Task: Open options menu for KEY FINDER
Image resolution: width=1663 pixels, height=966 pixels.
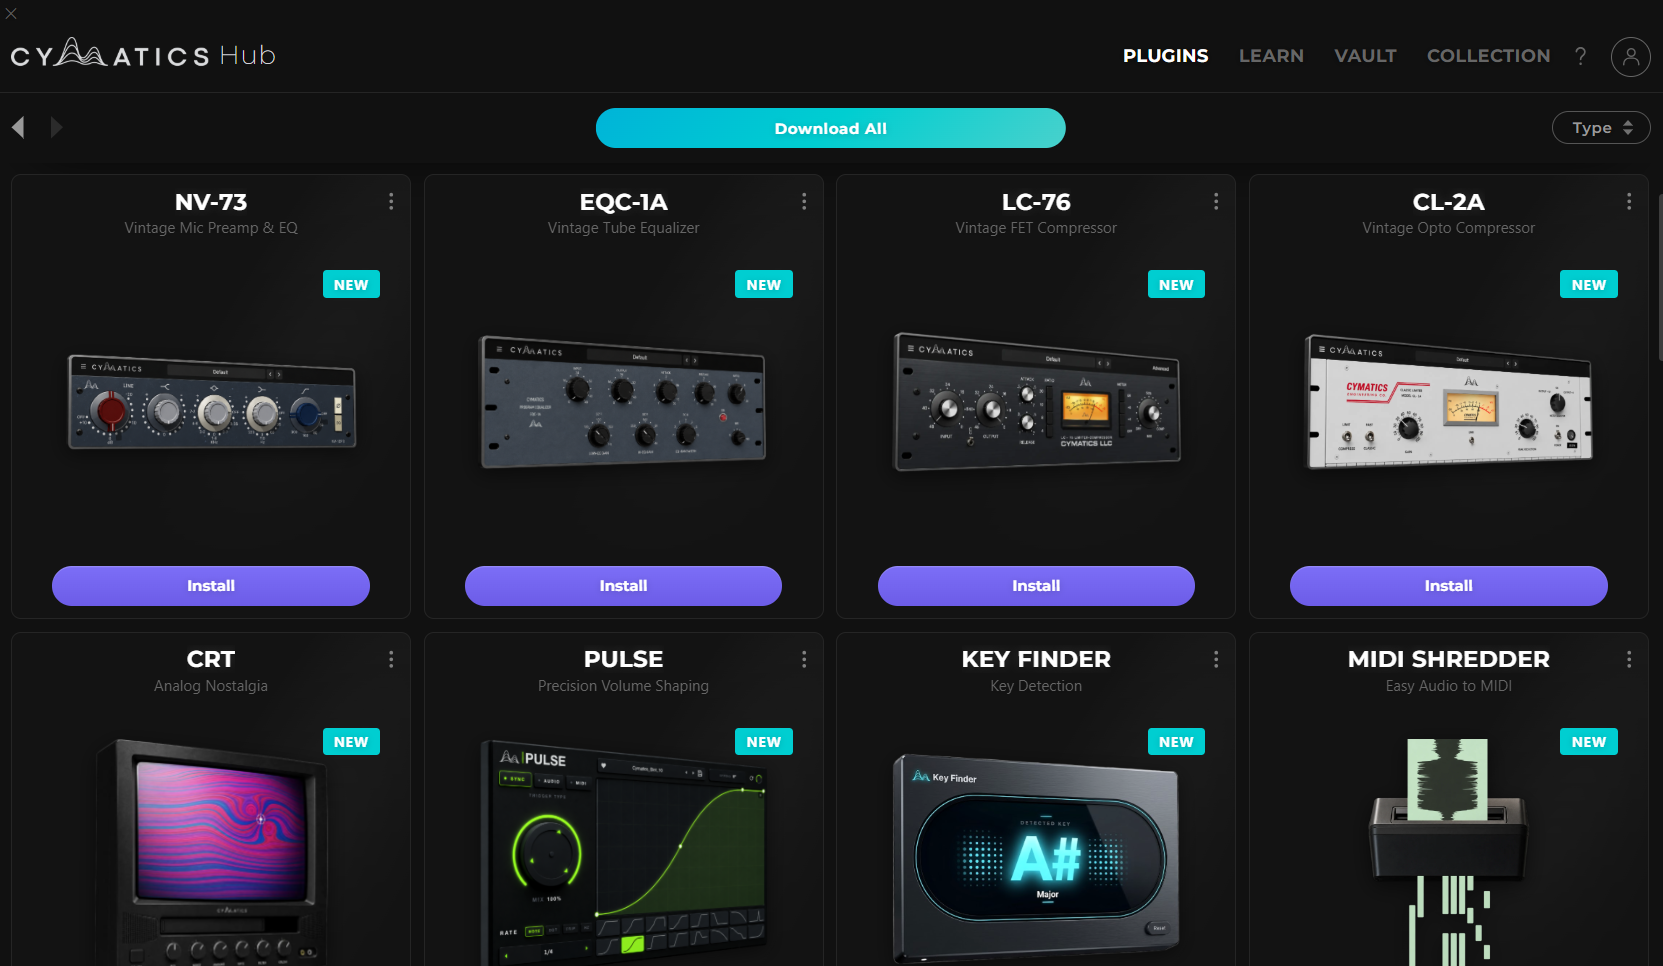Action: [1216, 660]
